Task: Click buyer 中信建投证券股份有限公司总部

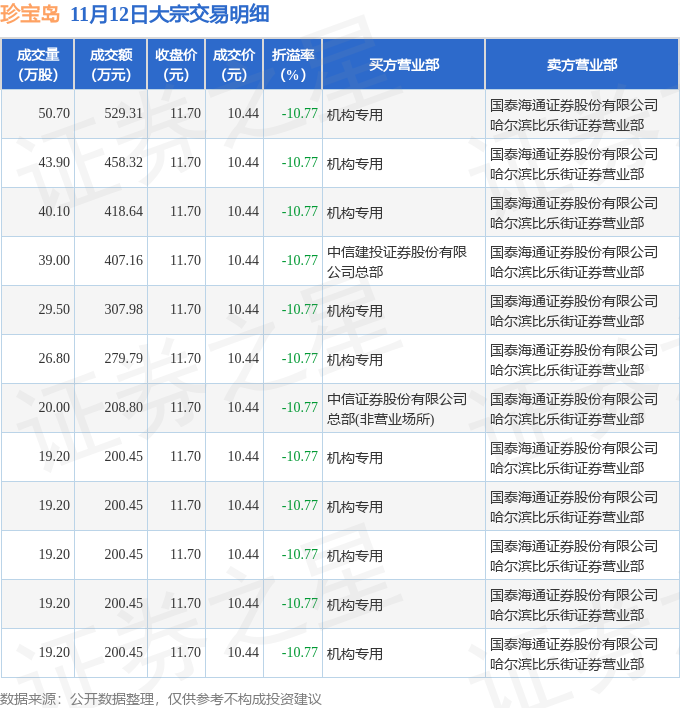Action: point(397,261)
